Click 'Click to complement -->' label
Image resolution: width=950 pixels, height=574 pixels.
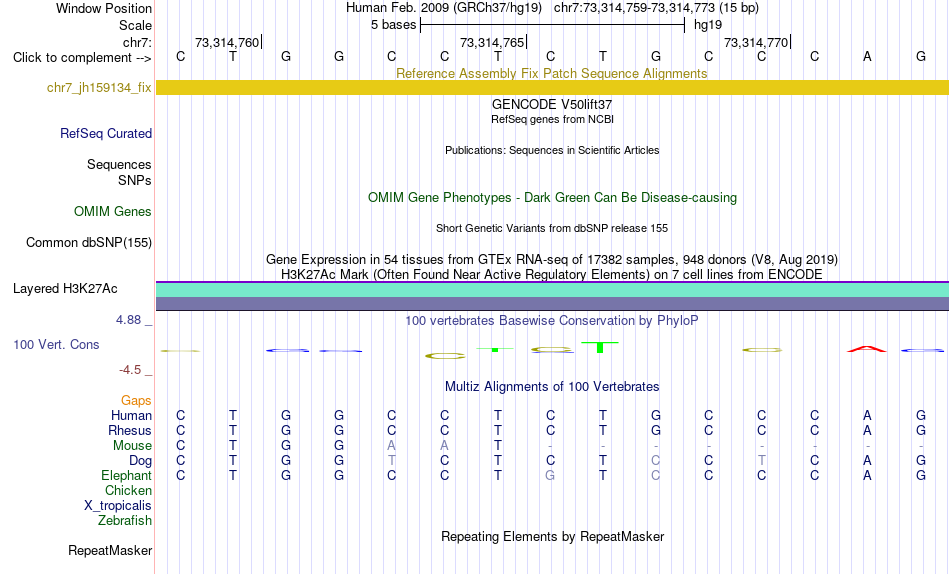[x=82, y=58]
